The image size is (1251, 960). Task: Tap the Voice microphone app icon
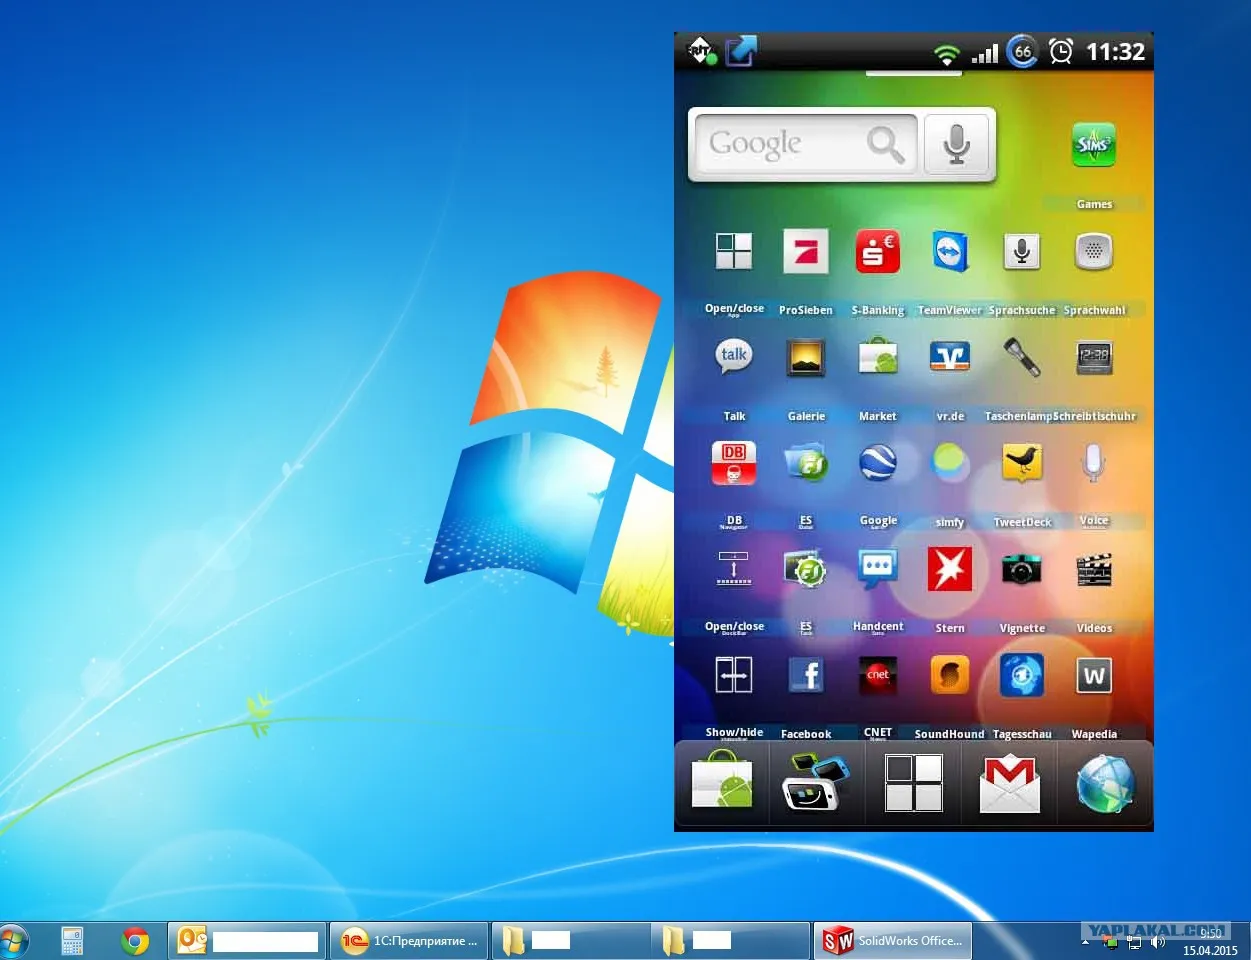coord(1094,463)
